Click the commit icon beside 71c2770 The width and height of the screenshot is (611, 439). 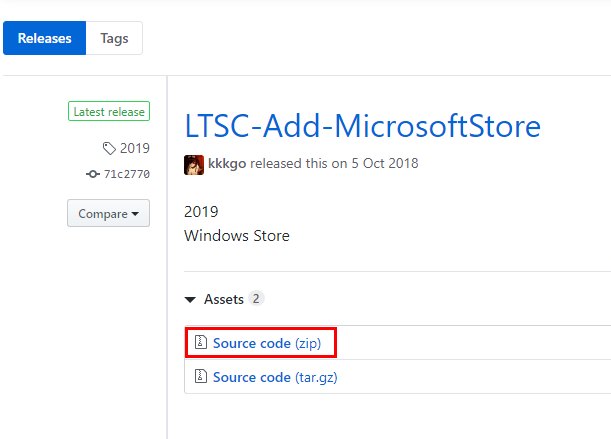click(x=93, y=174)
